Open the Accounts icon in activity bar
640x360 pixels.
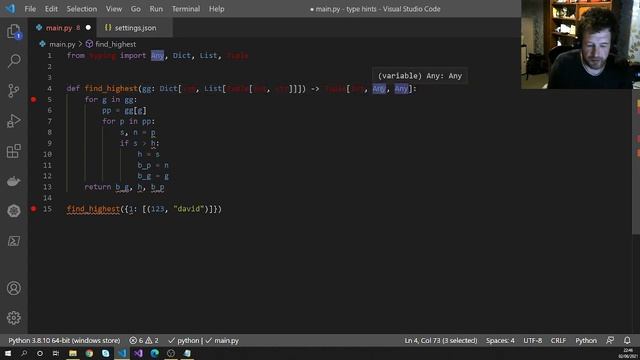pyautogui.click(x=14, y=288)
